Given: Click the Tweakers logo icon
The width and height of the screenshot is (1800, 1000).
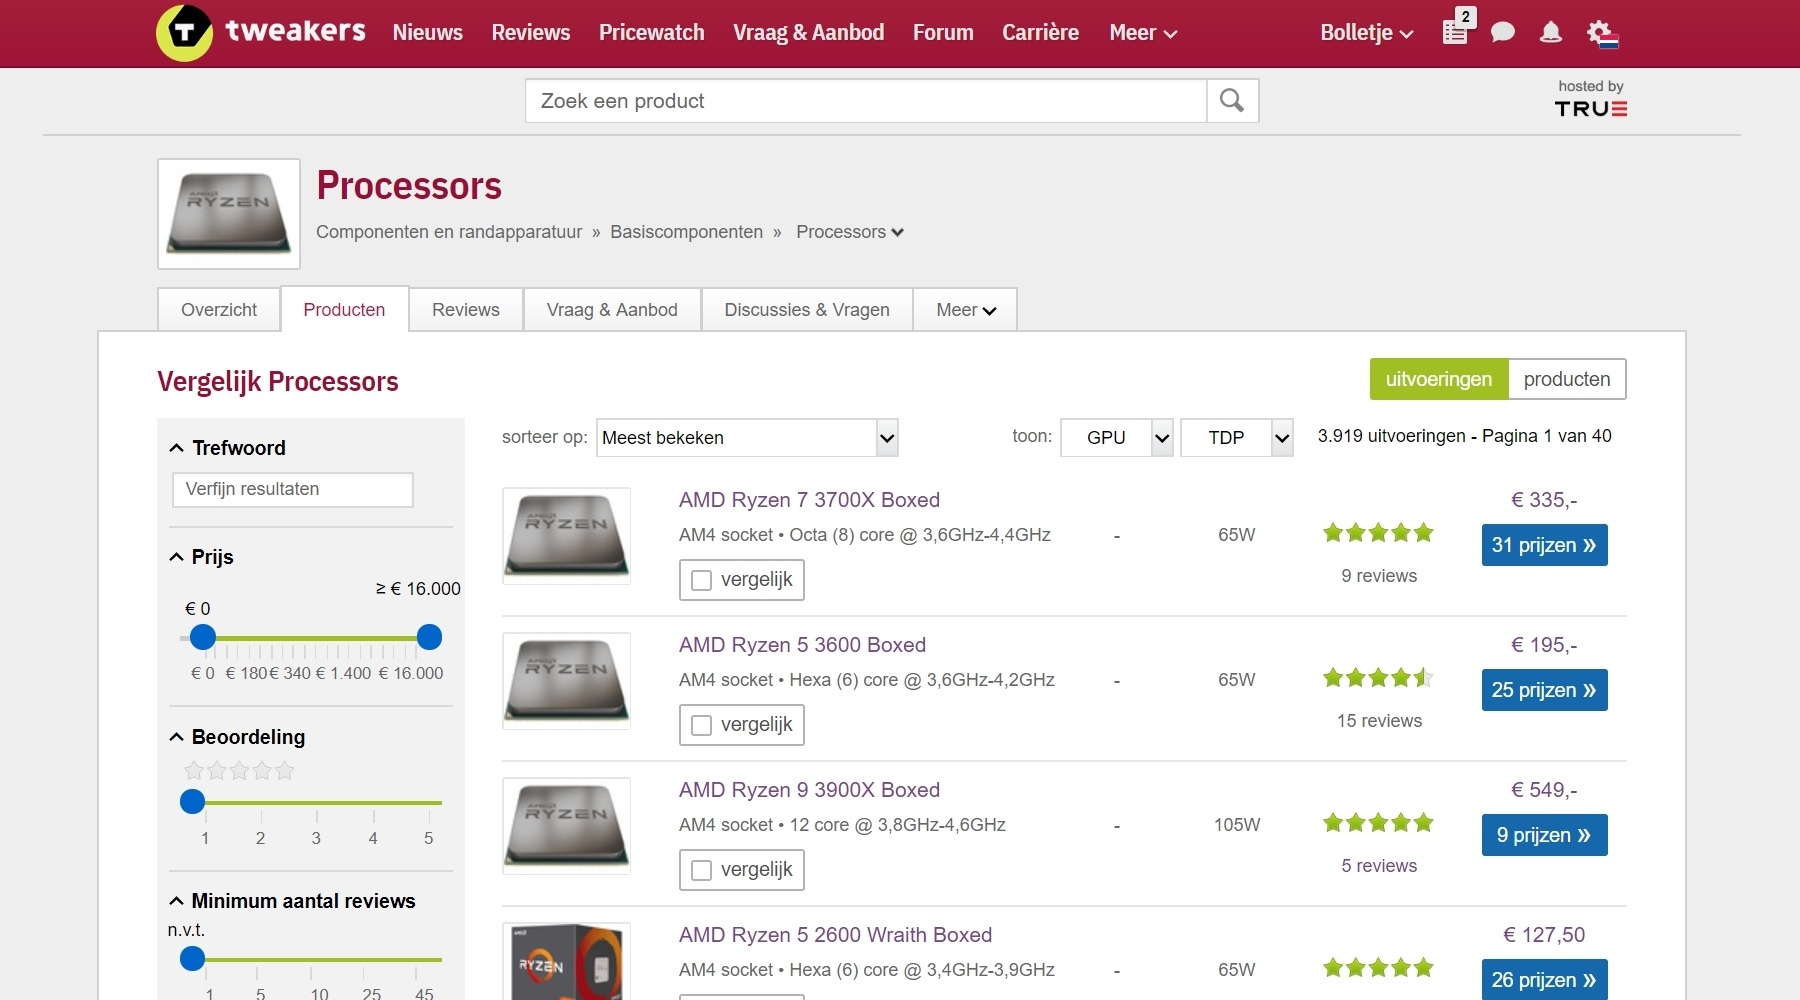Looking at the screenshot, I should point(185,32).
